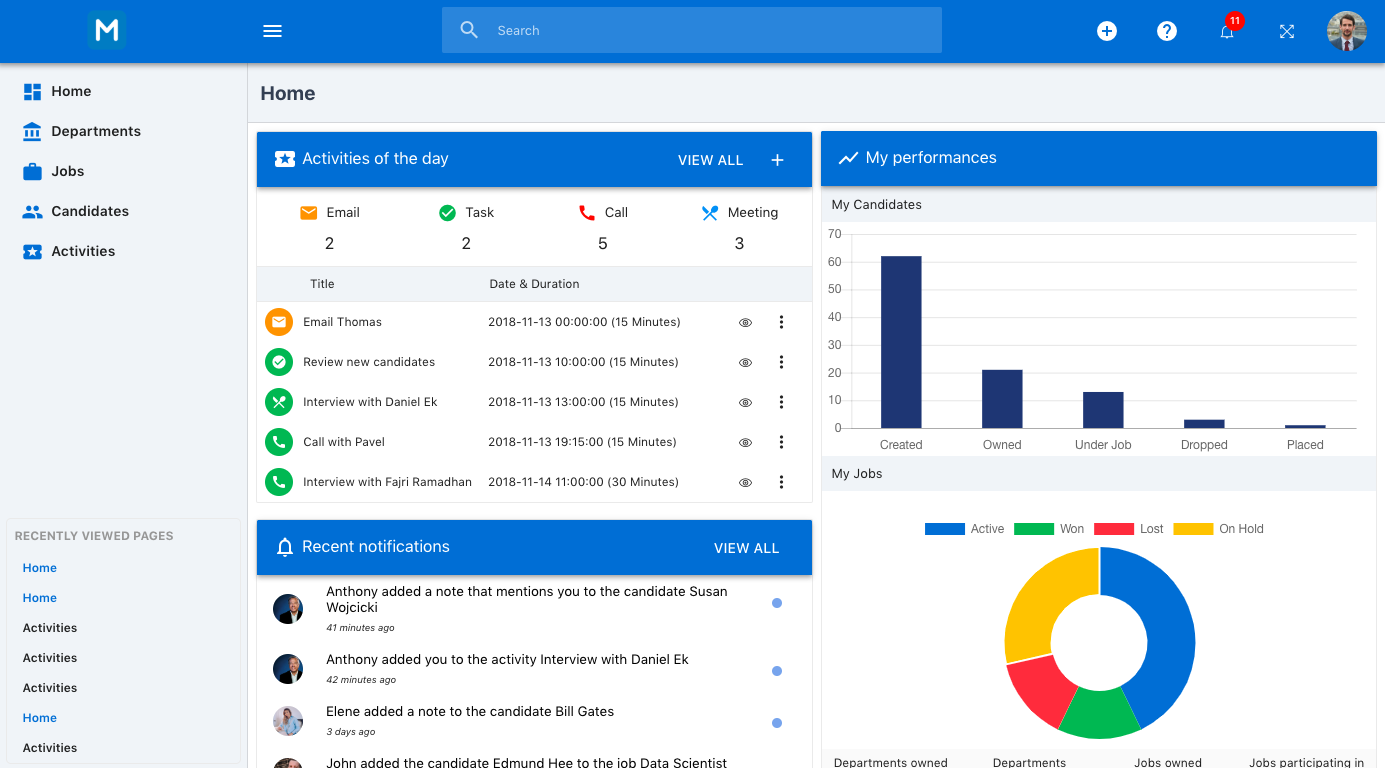
Task: Open the three-dot menu for Interview with Daniel Ek
Action: (x=781, y=402)
